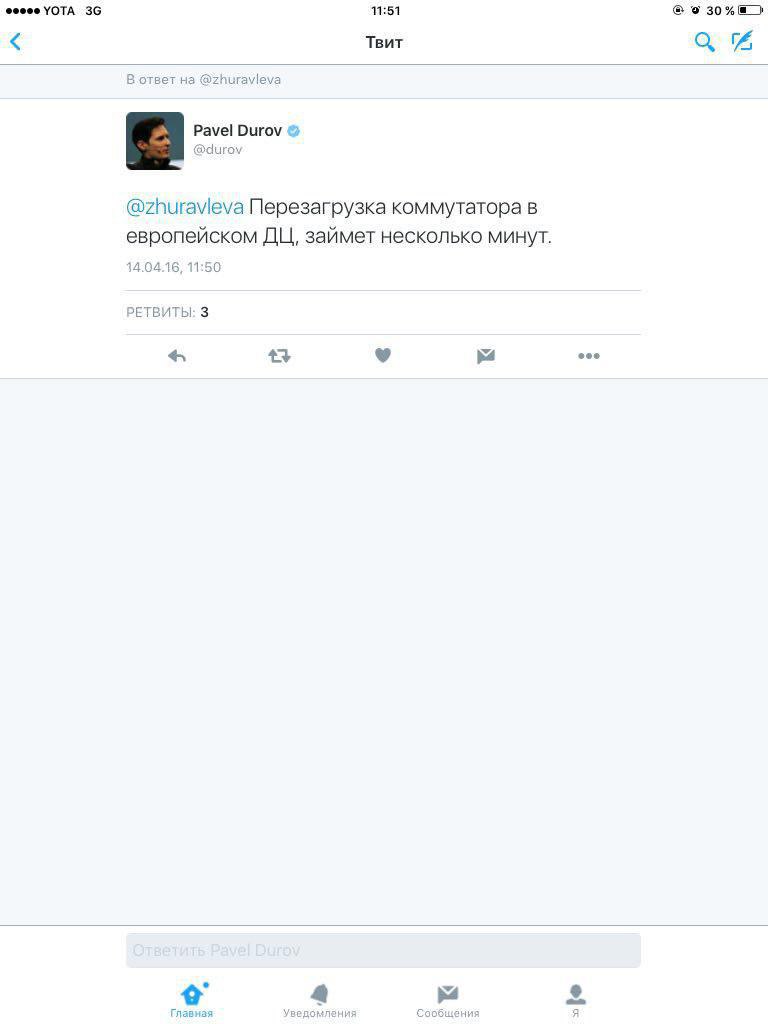
Task: Open search with magnifier icon
Action: (704, 42)
